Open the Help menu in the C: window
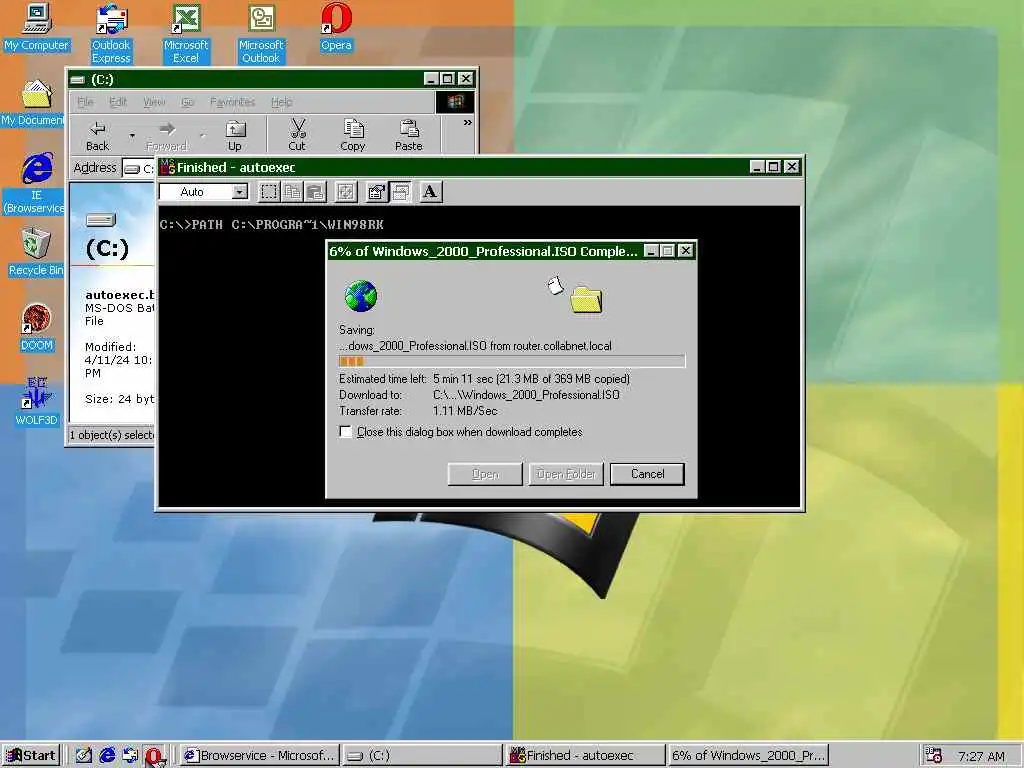The width and height of the screenshot is (1024, 768). click(x=281, y=102)
